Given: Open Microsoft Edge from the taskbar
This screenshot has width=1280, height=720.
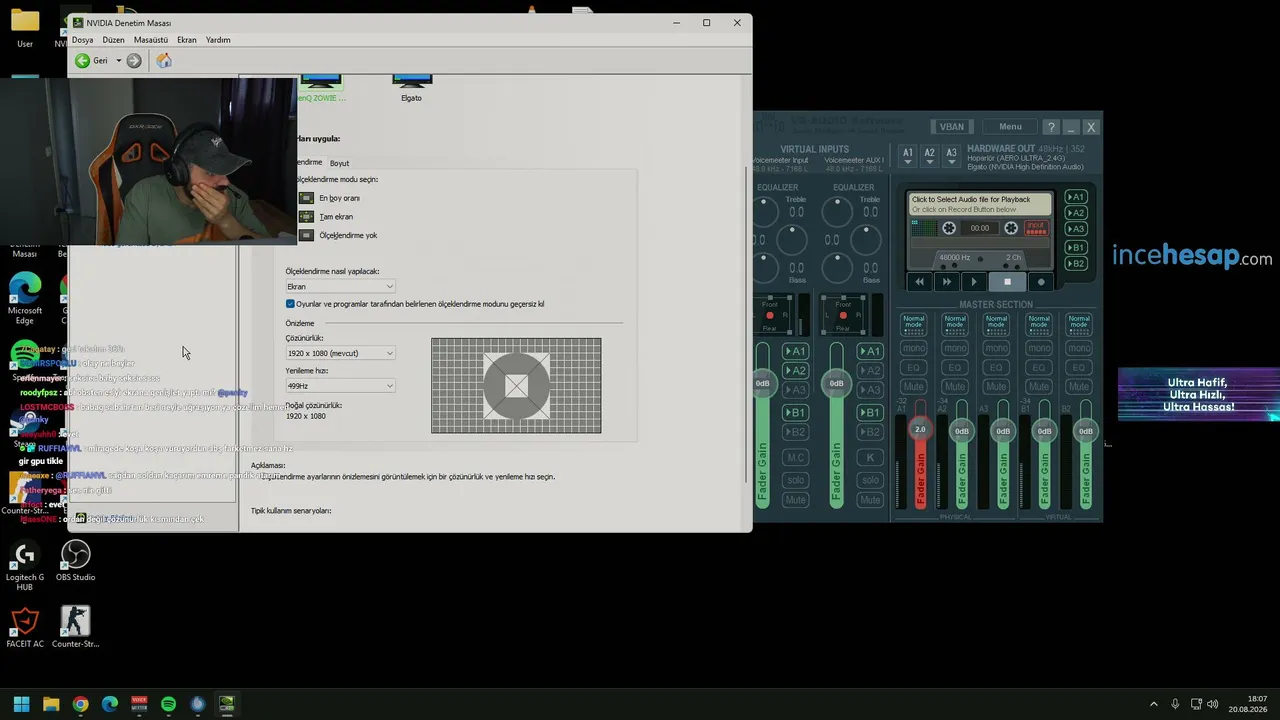Looking at the screenshot, I should pyautogui.click(x=110, y=704).
